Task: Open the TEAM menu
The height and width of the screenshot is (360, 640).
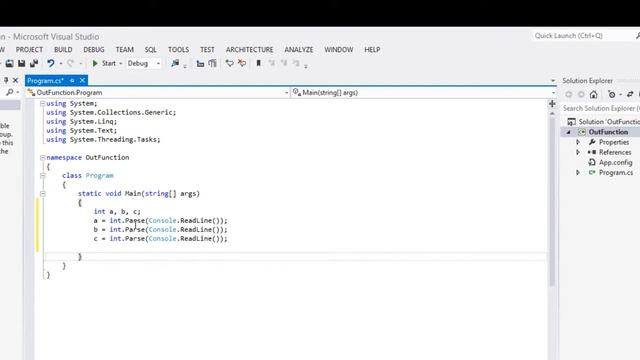Action: click(x=124, y=50)
